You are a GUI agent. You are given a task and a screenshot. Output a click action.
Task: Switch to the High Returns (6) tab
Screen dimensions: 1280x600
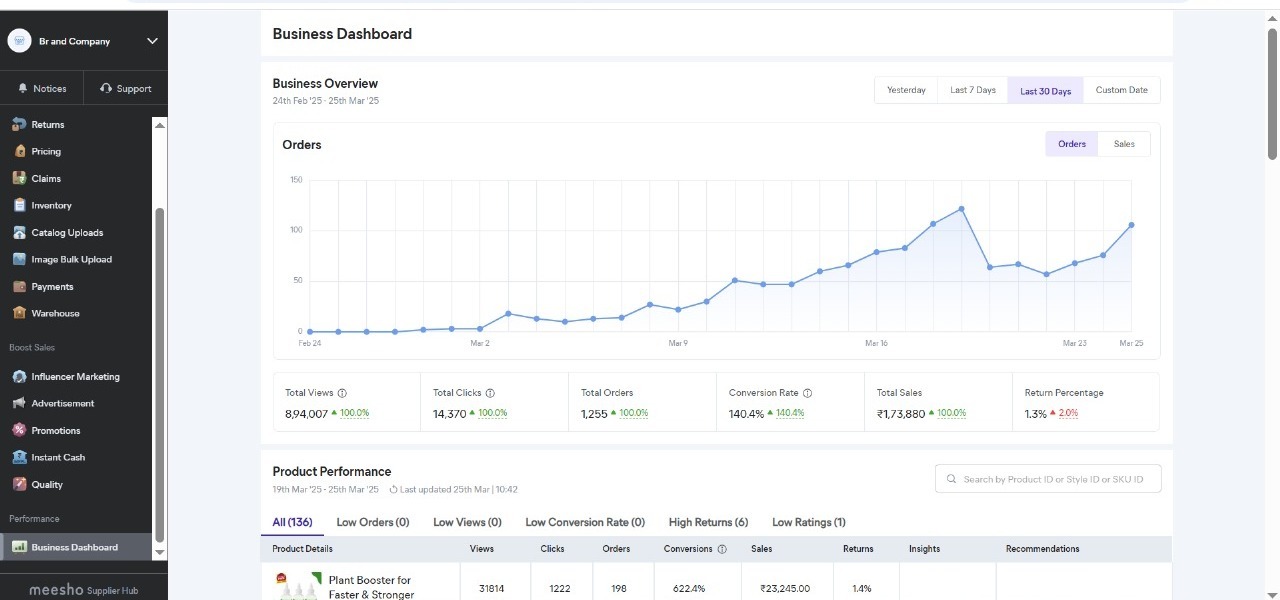coord(708,522)
